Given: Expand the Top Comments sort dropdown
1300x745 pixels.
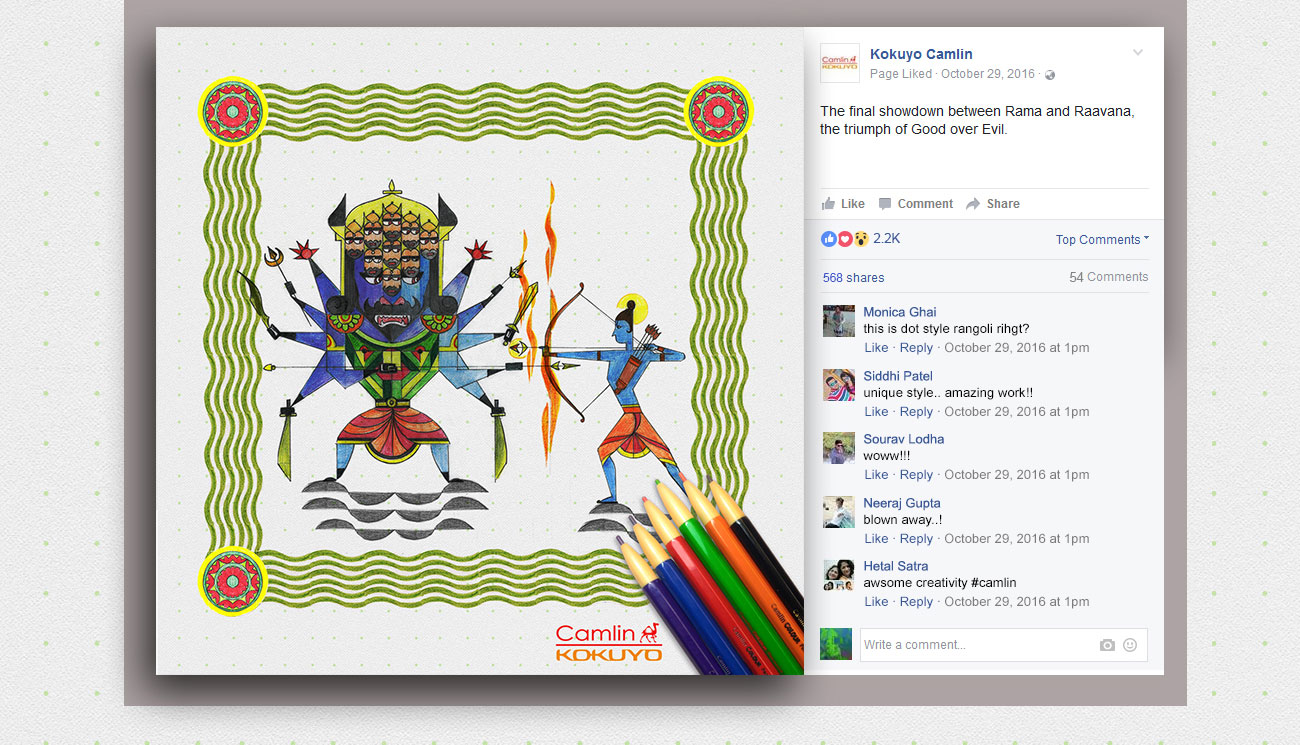Looking at the screenshot, I should click(1102, 240).
